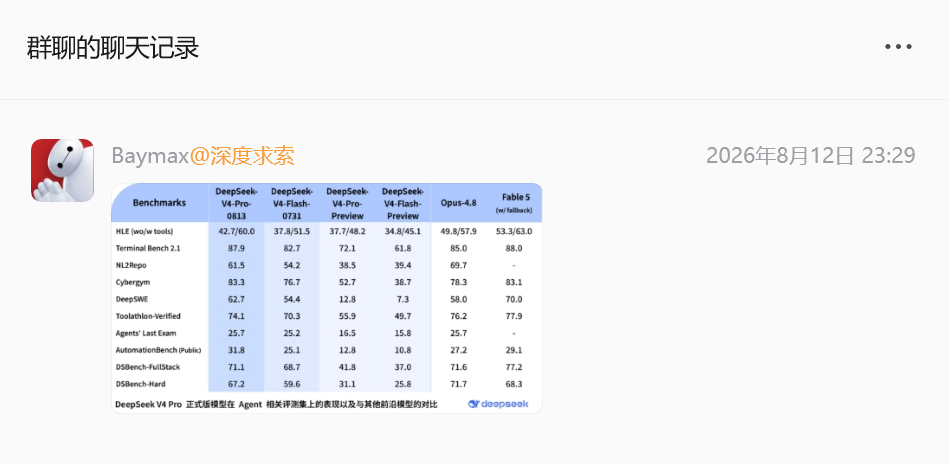Click the DSBench-FullStack row label
The height and width of the screenshot is (464, 949).
148,367
